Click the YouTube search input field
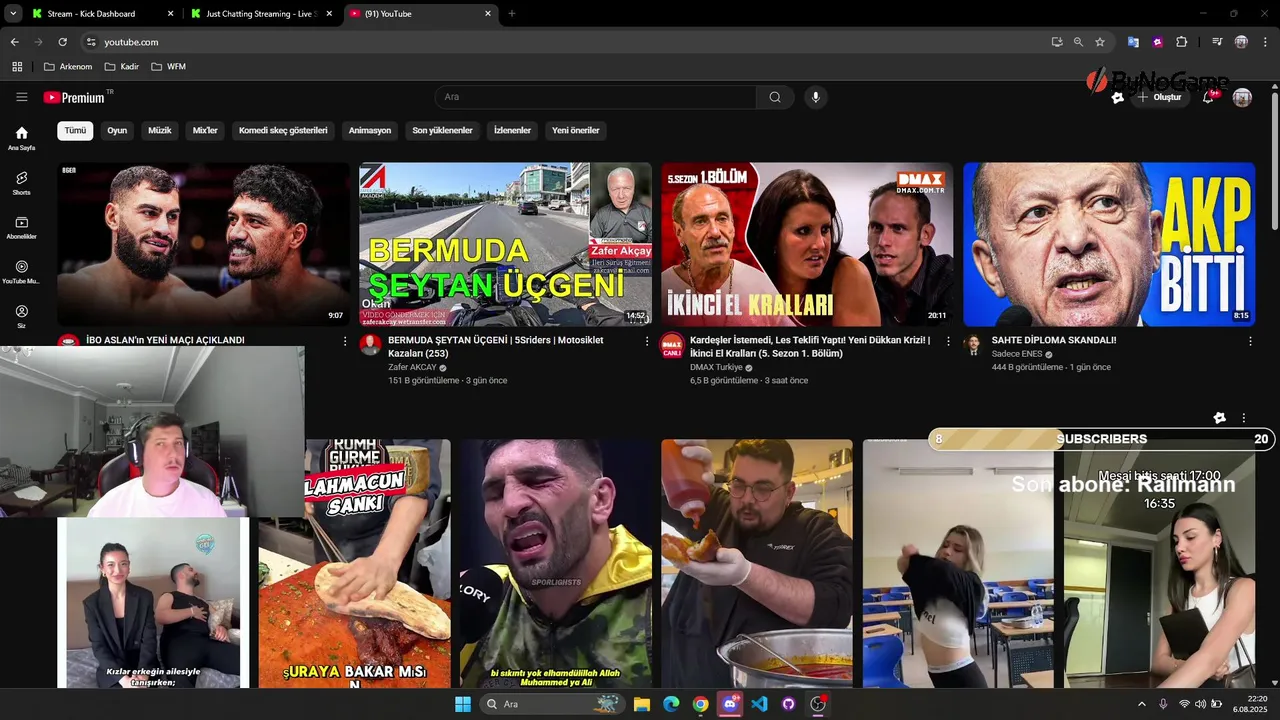This screenshot has width=1280, height=720. (x=596, y=97)
